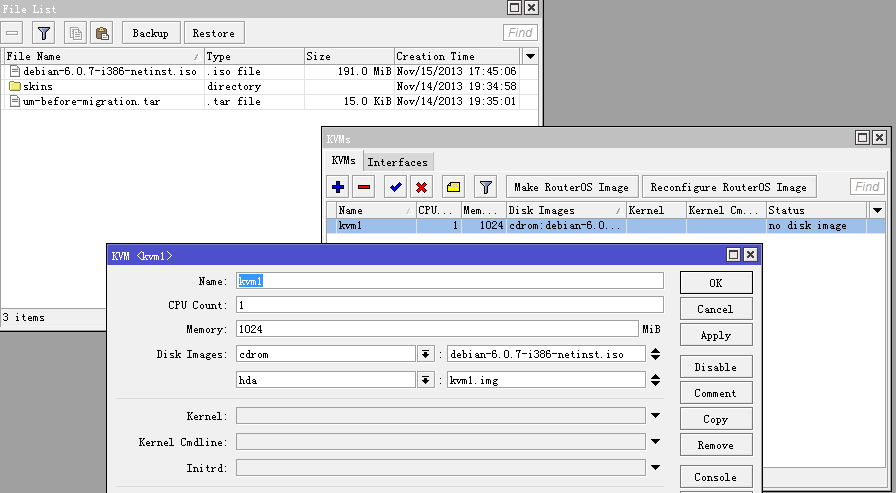Remove KVM using the red minus icon
This screenshot has height=493, width=896.
364,187
